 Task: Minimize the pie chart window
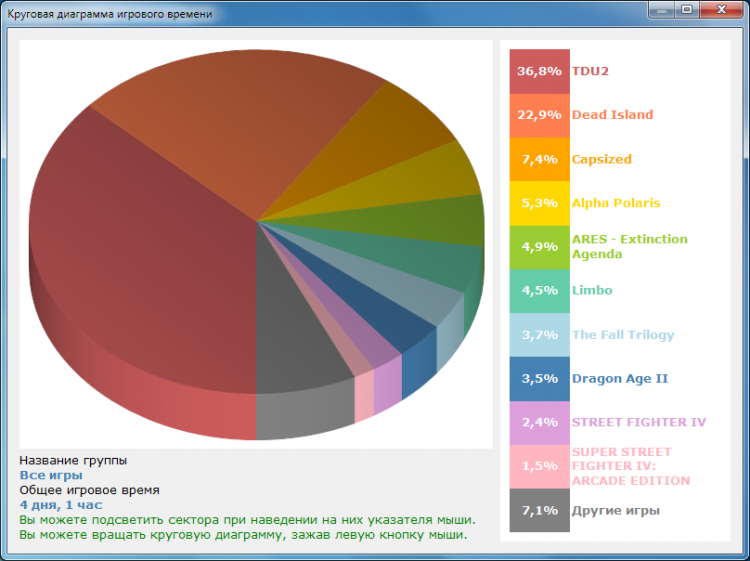coord(662,10)
